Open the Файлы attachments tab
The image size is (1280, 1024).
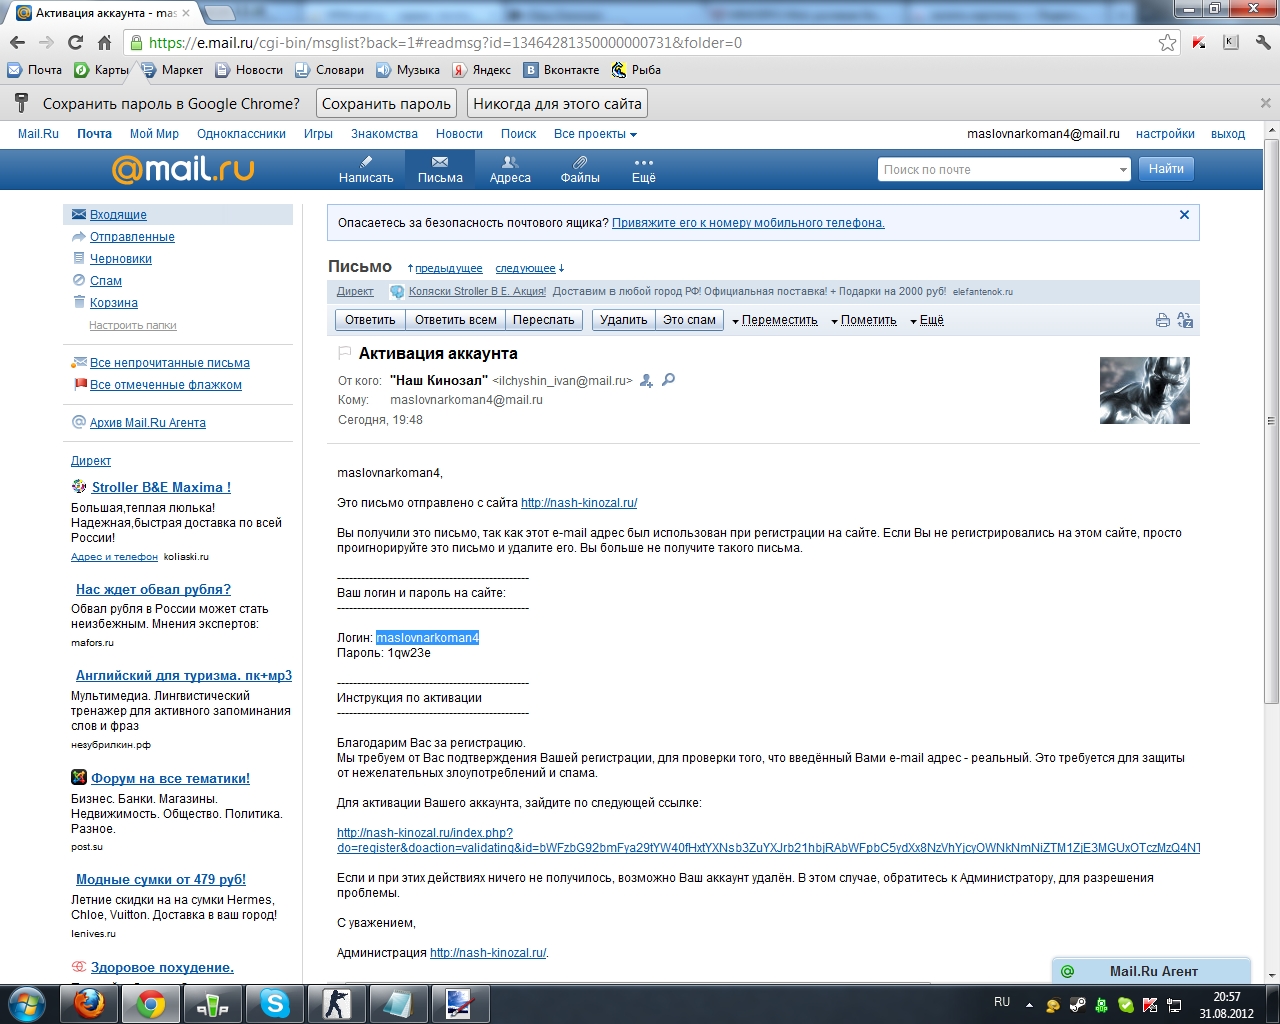pyautogui.click(x=580, y=169)
